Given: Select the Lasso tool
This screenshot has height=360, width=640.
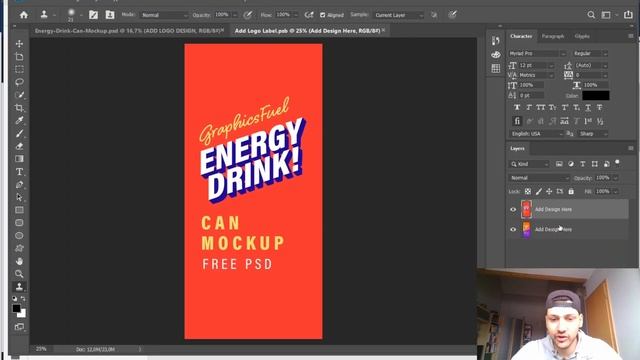Looking at the screenshot, I should point(19,82).
